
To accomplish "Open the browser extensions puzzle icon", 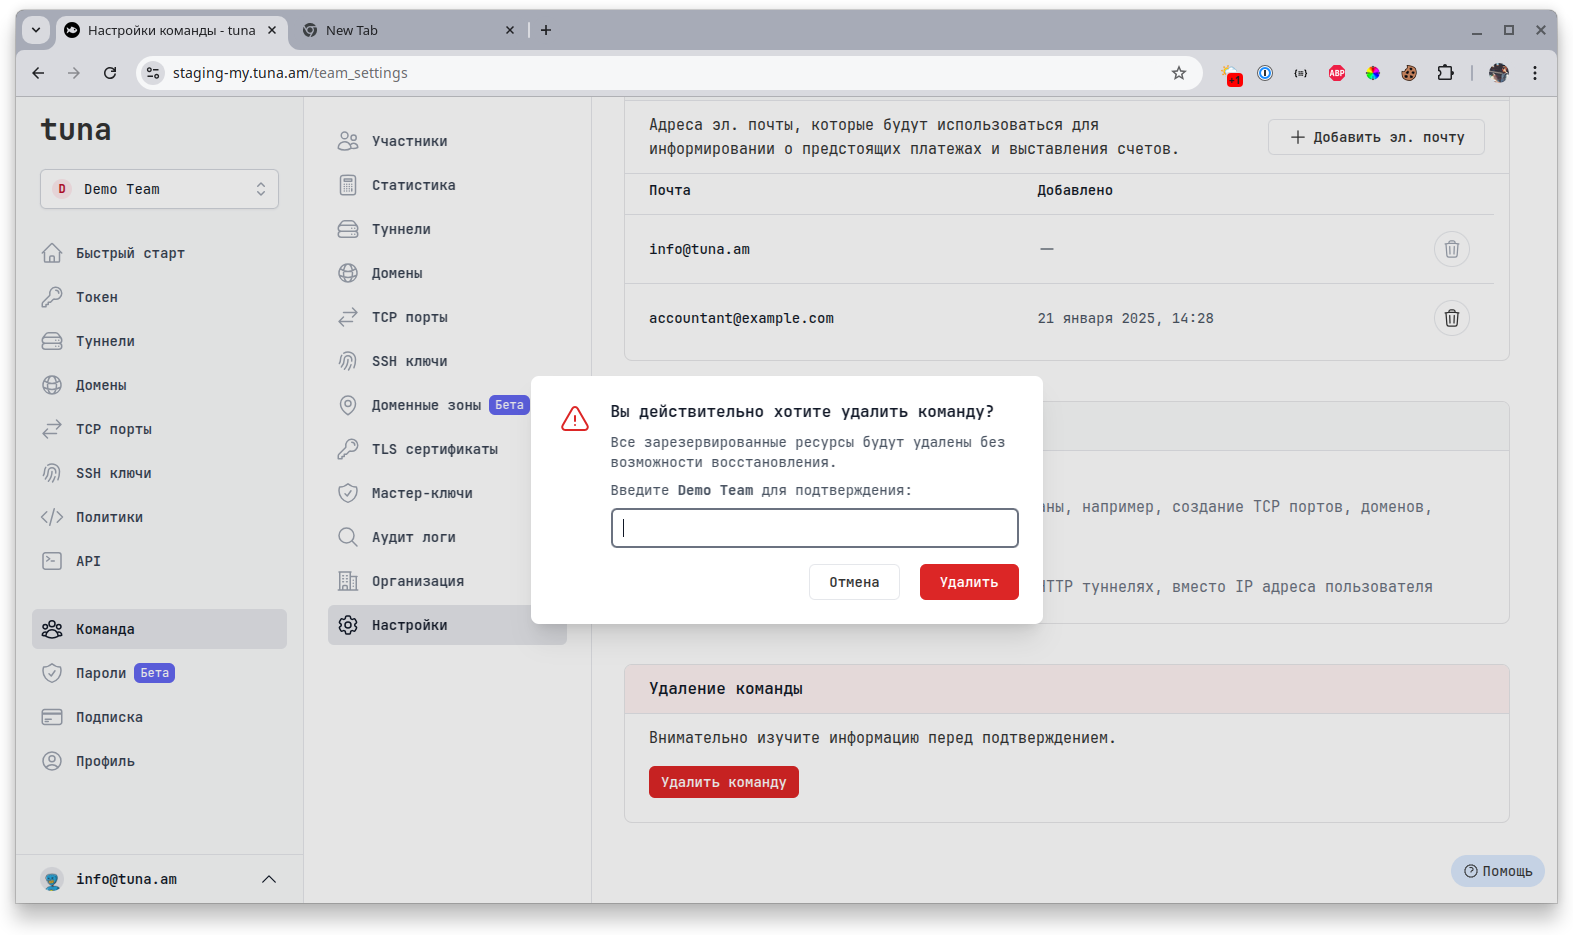I will tap(1445, 73).
